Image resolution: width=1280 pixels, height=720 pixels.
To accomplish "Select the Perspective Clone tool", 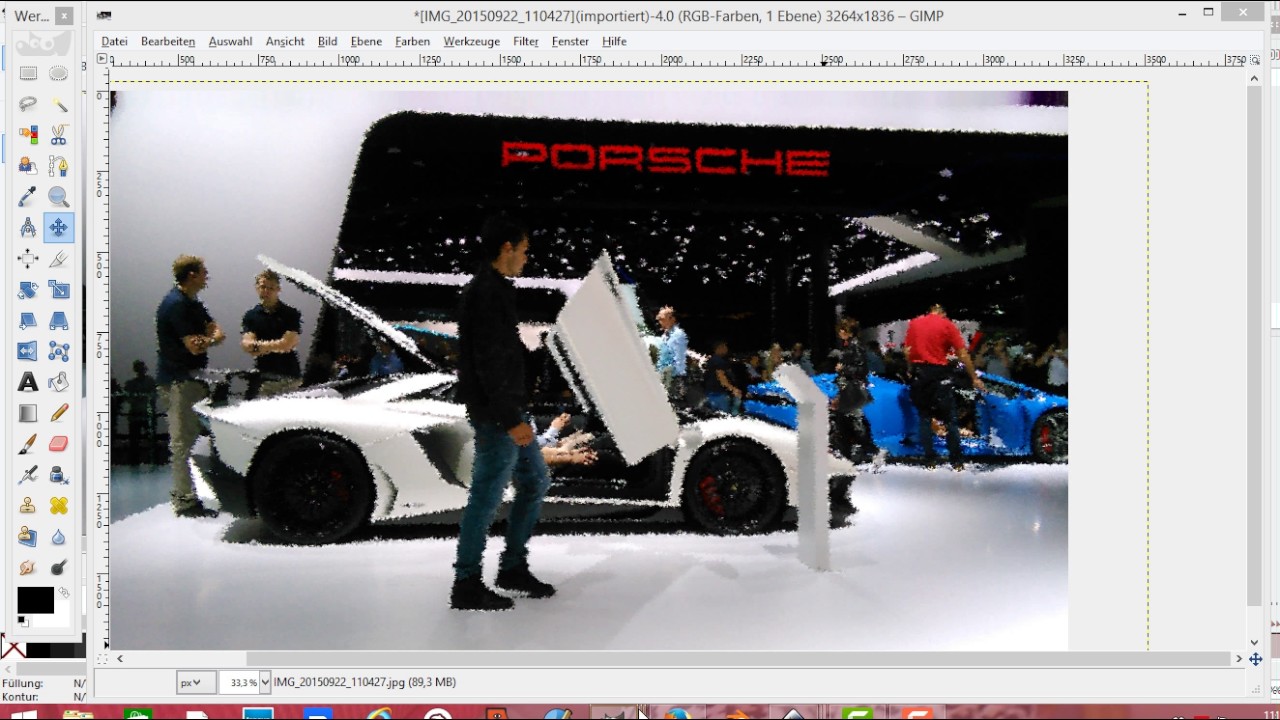I will pos(28,537).
